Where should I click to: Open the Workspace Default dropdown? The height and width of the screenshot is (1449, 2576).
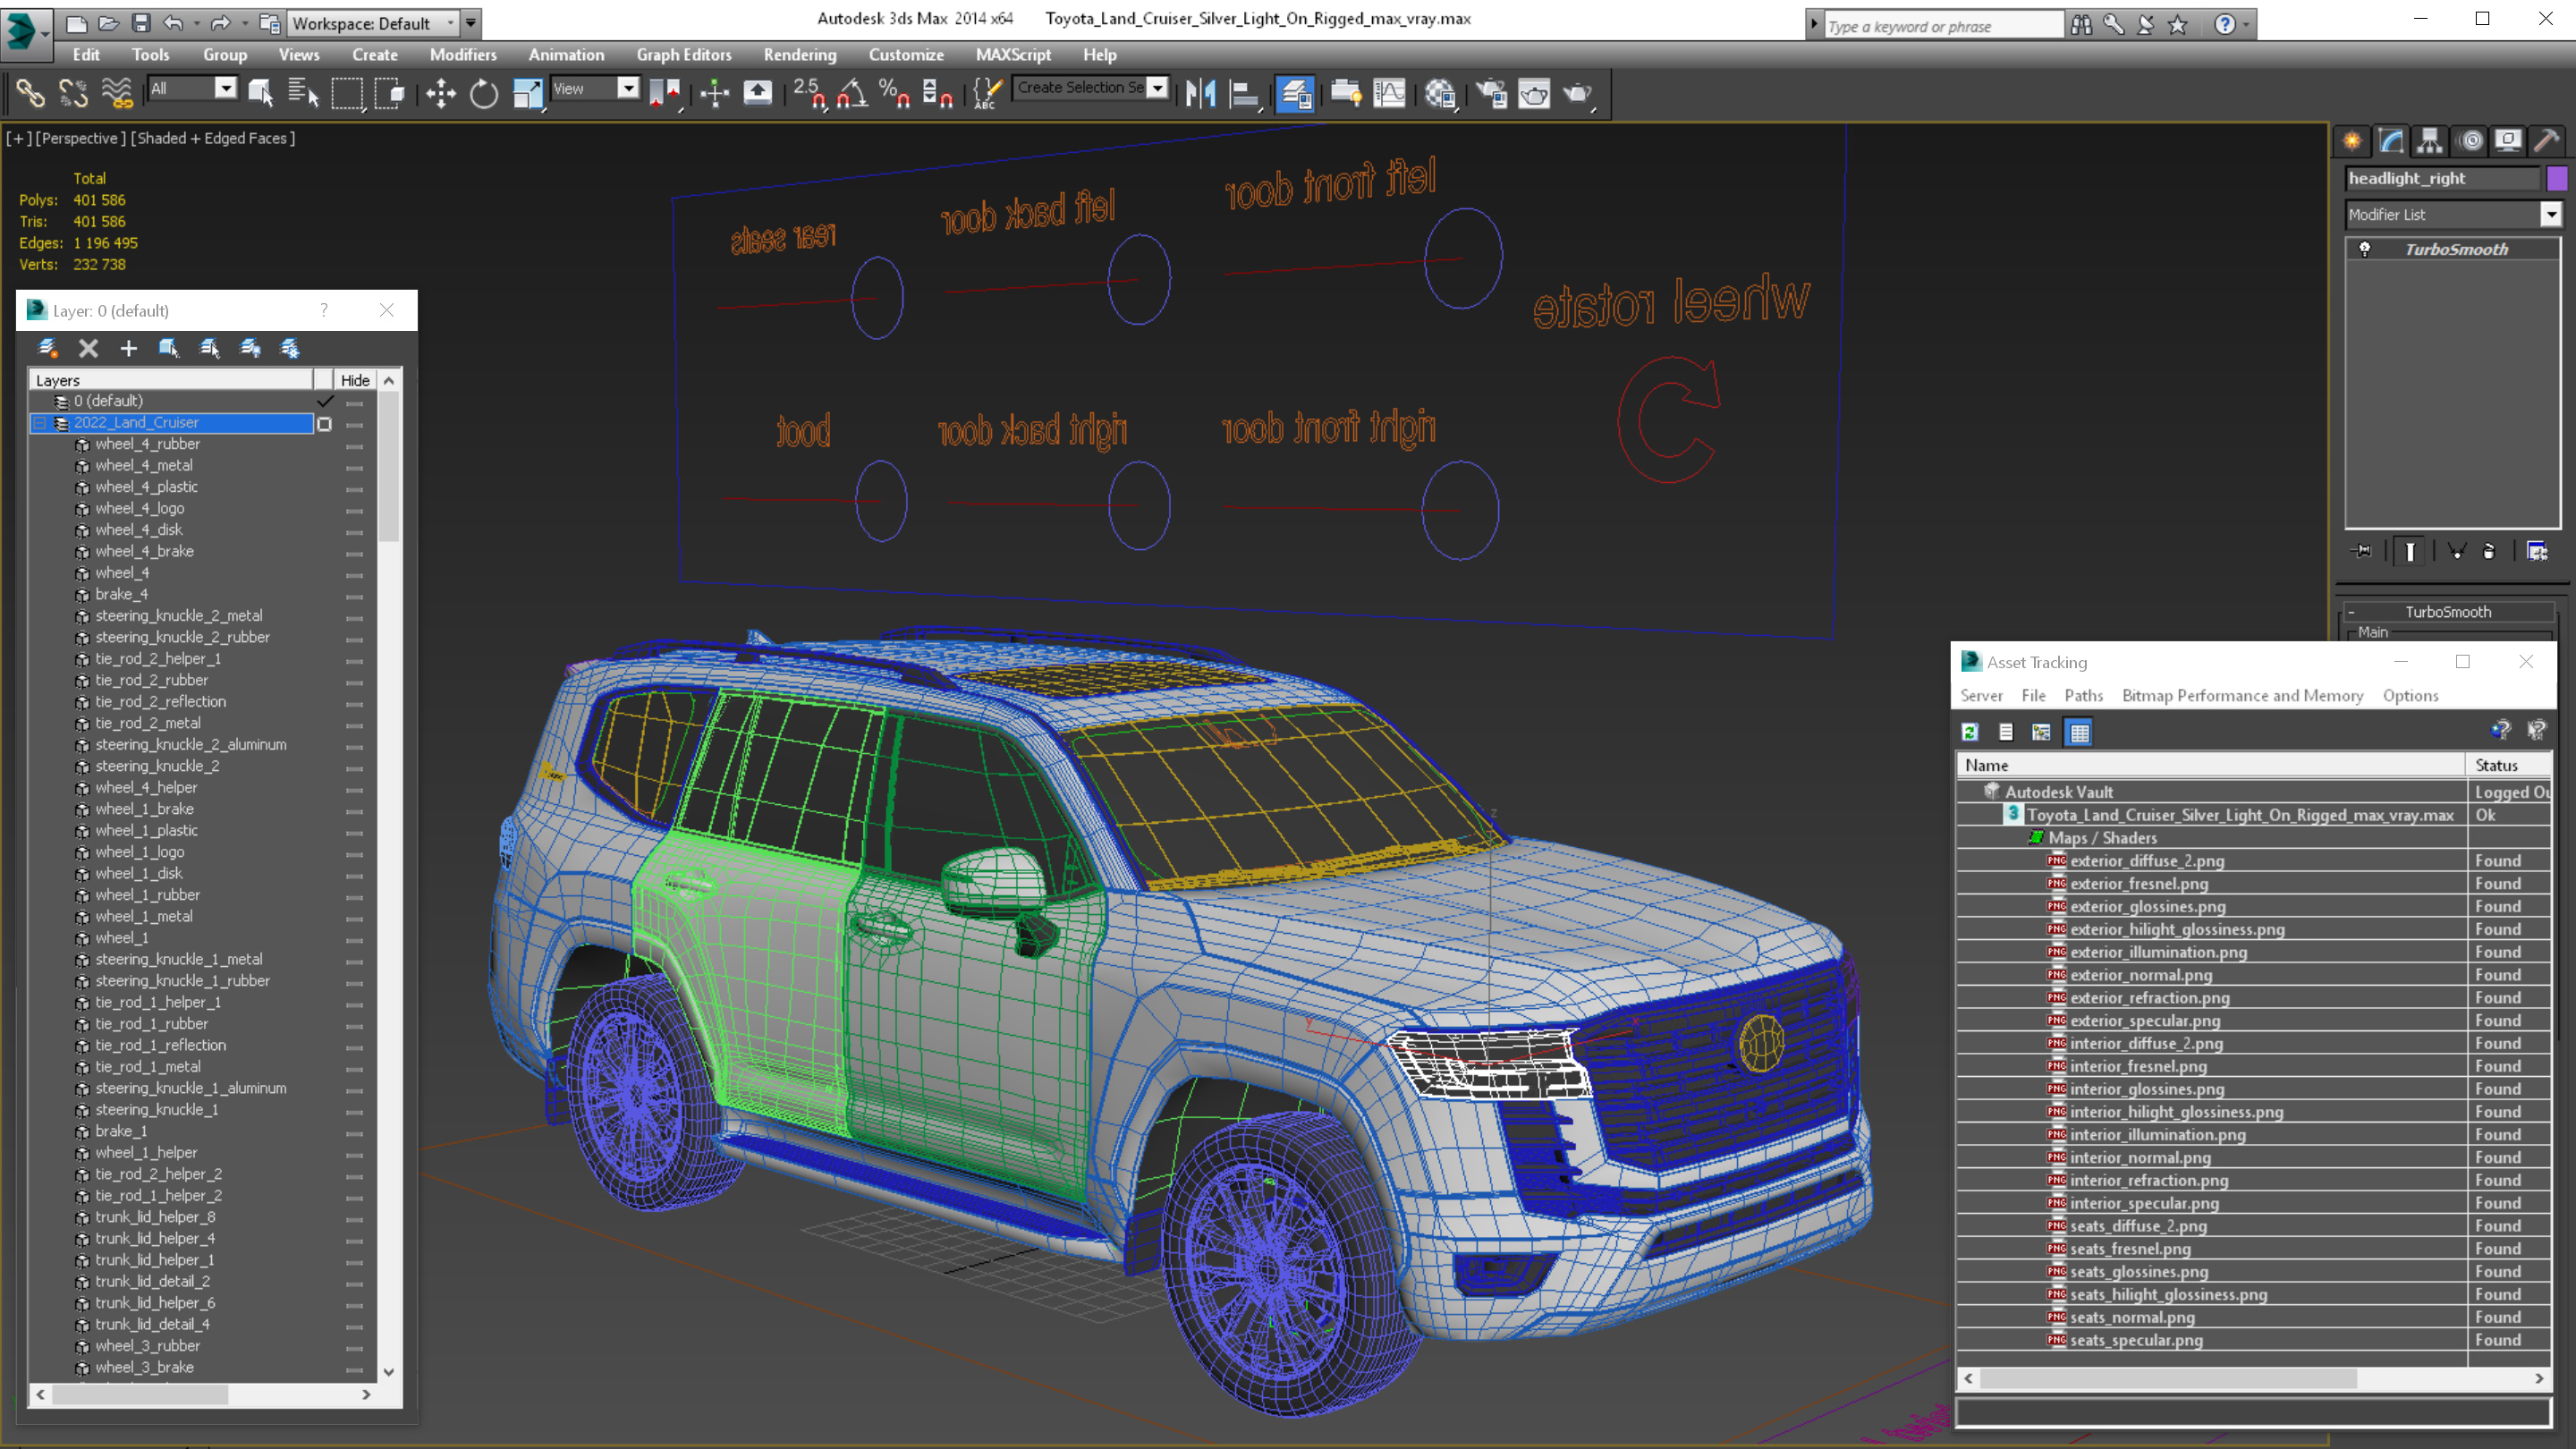click(x=451, y=23)
